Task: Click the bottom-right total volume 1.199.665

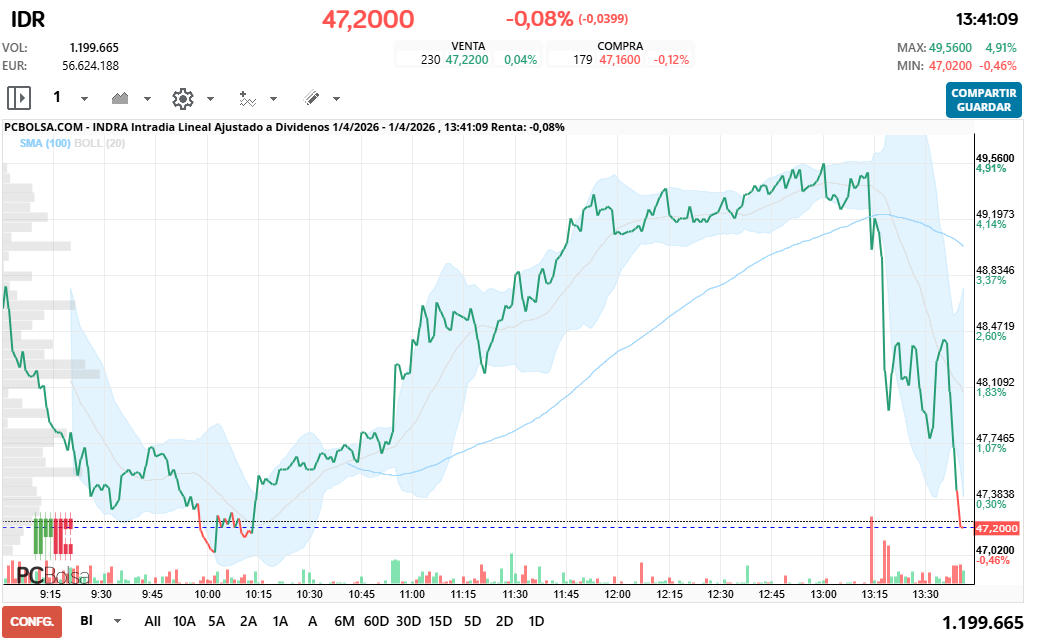Action: (982, 622)
